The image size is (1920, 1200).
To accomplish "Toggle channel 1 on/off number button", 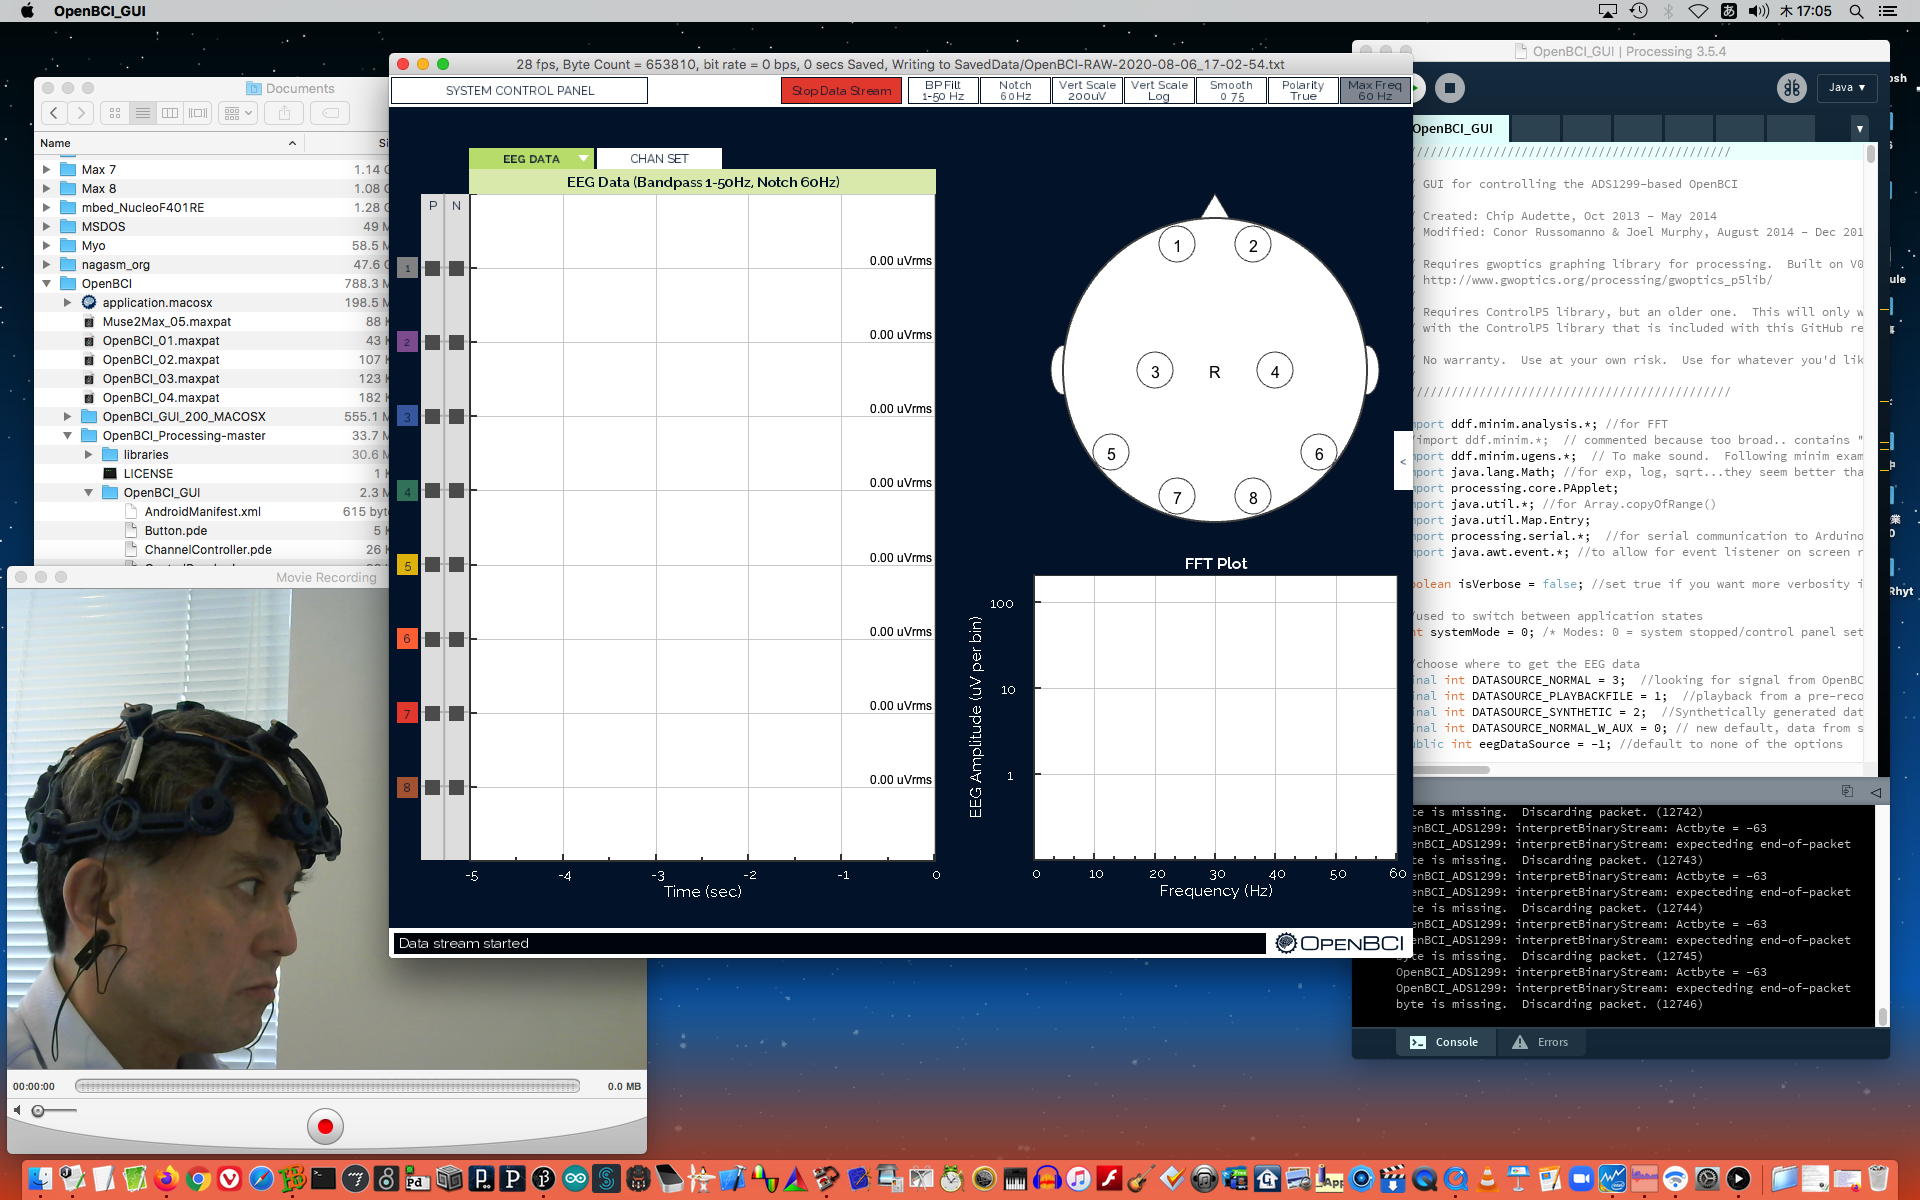I will tap(407, 268).
